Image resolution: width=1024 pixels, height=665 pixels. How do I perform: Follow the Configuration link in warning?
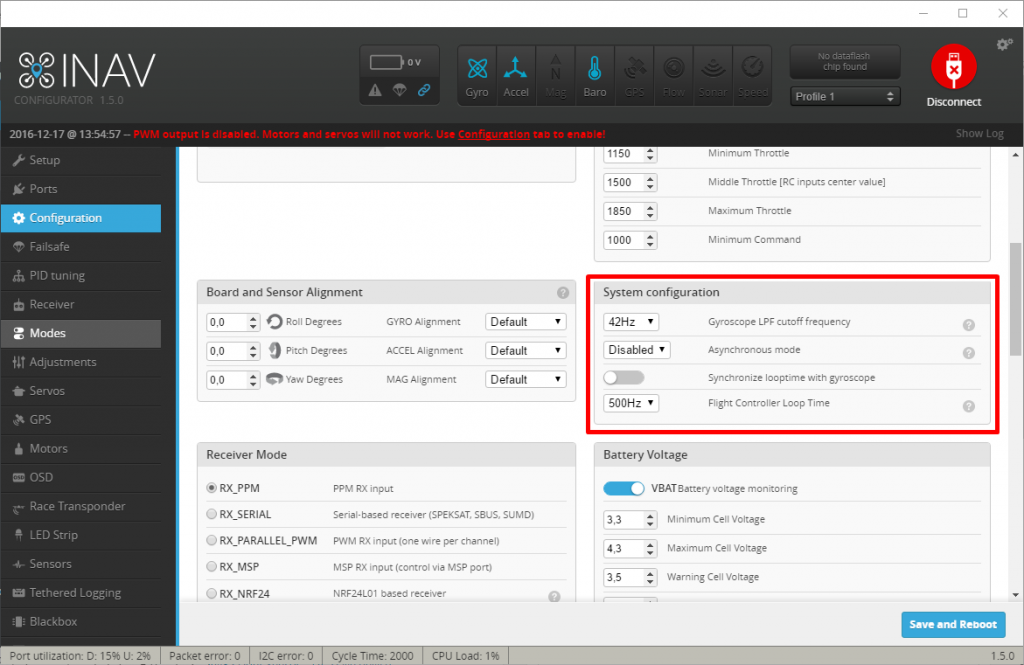493,134
